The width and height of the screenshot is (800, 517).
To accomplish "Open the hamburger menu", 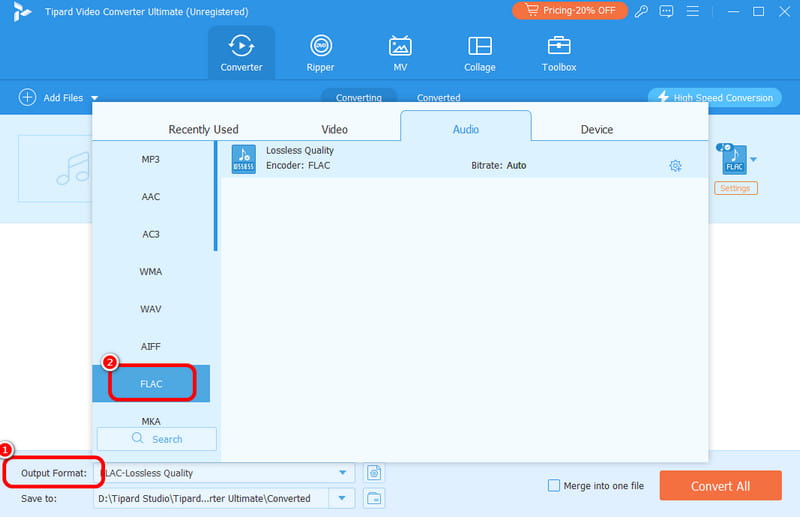I will (692, 11).
